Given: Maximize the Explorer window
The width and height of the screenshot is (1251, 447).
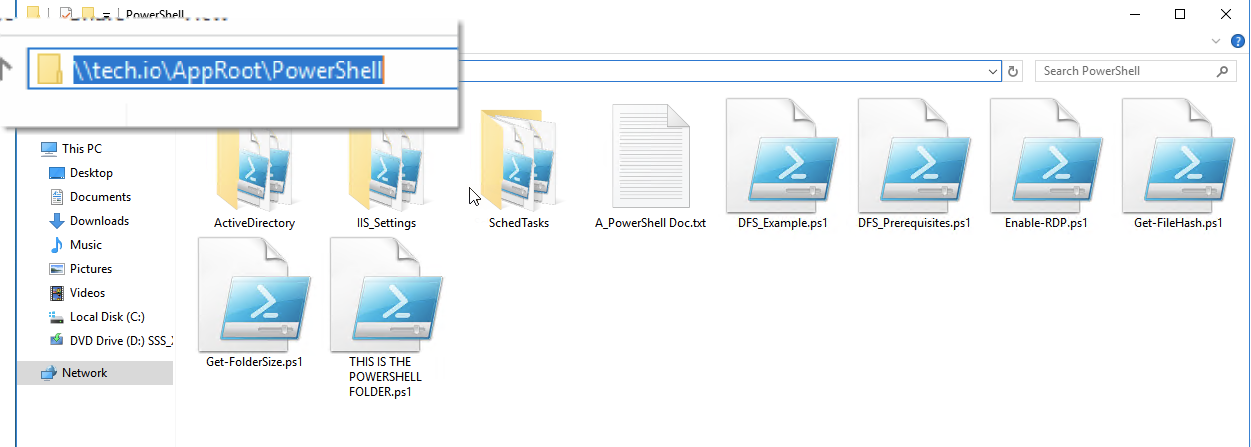Looking at the screenshot, I should point(1180,14).
